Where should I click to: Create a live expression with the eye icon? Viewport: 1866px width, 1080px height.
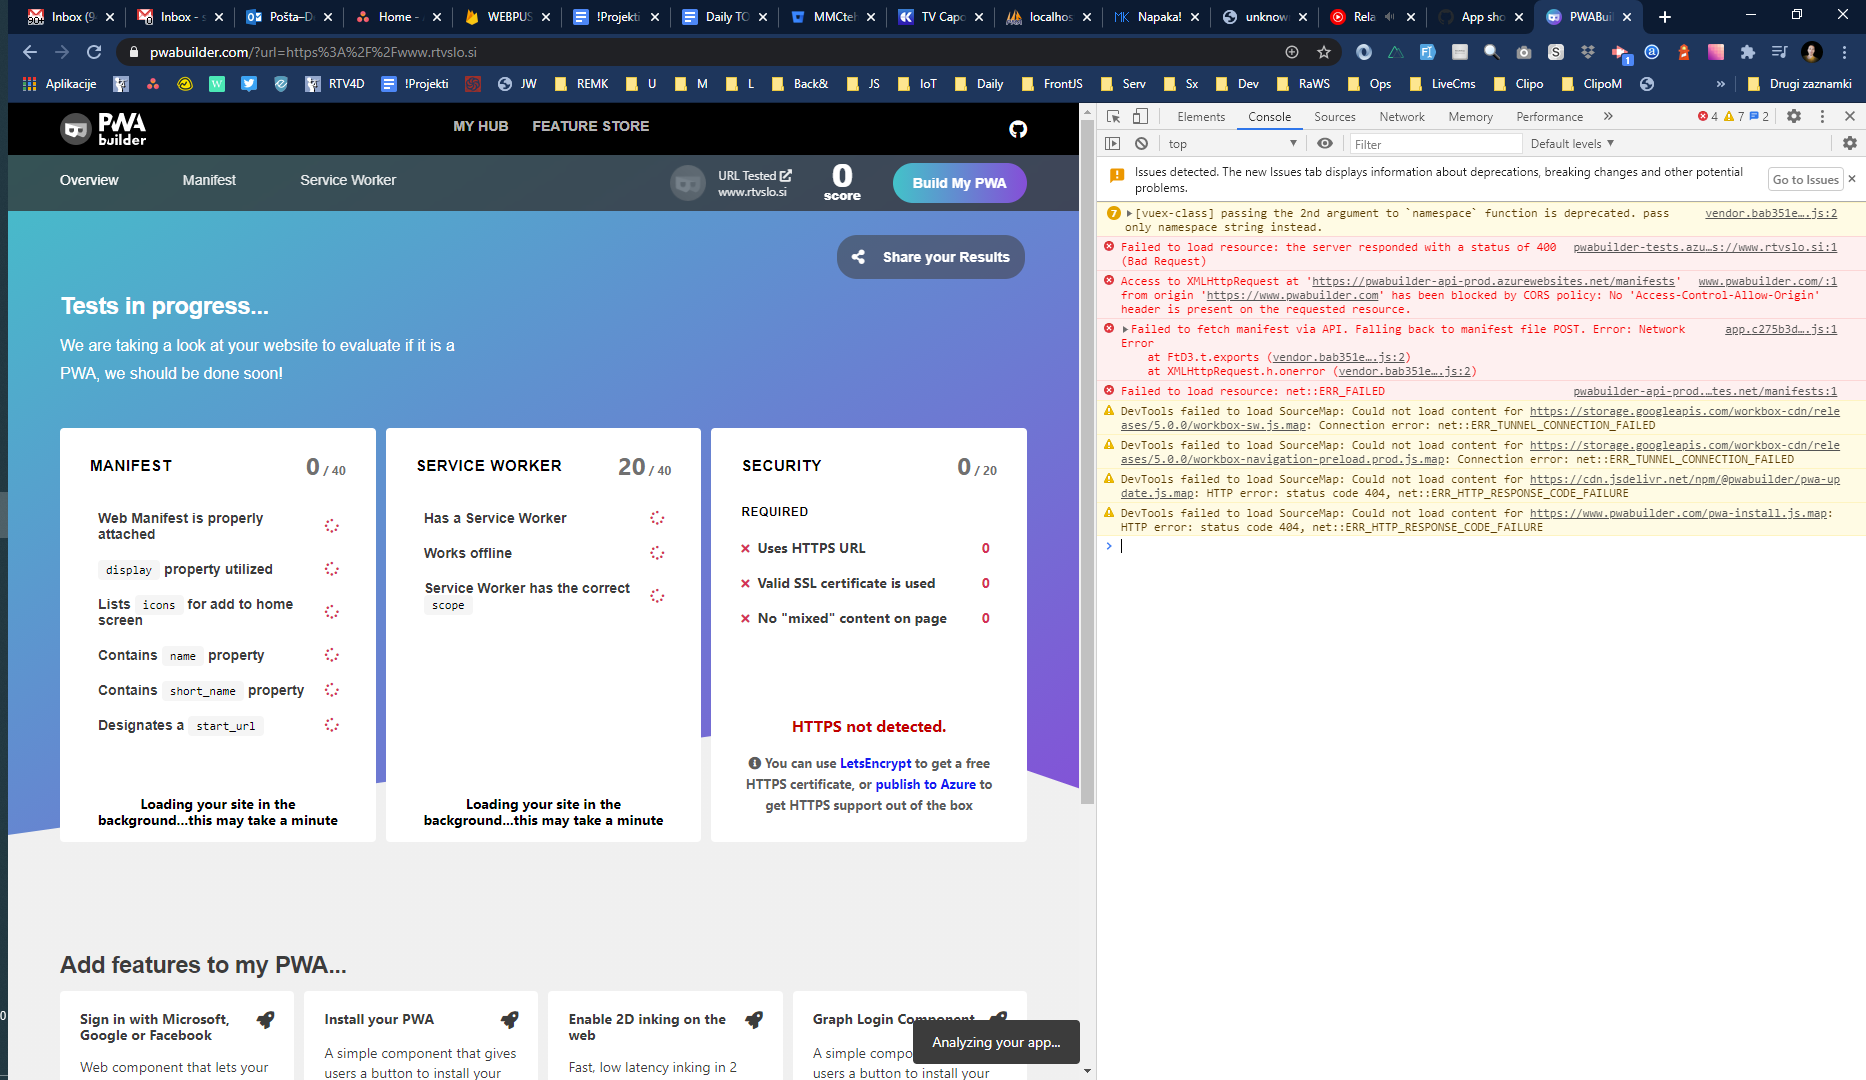1325,144
